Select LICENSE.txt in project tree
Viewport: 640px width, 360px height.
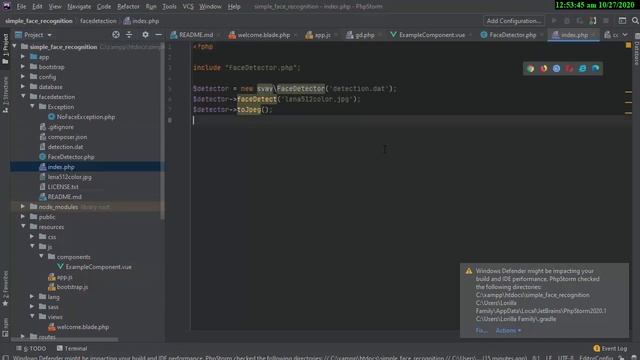point(63,187)
